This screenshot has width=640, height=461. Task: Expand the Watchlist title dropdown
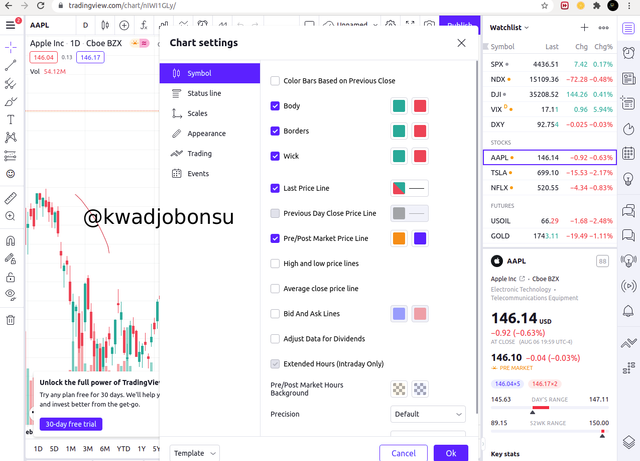[509, 27]
